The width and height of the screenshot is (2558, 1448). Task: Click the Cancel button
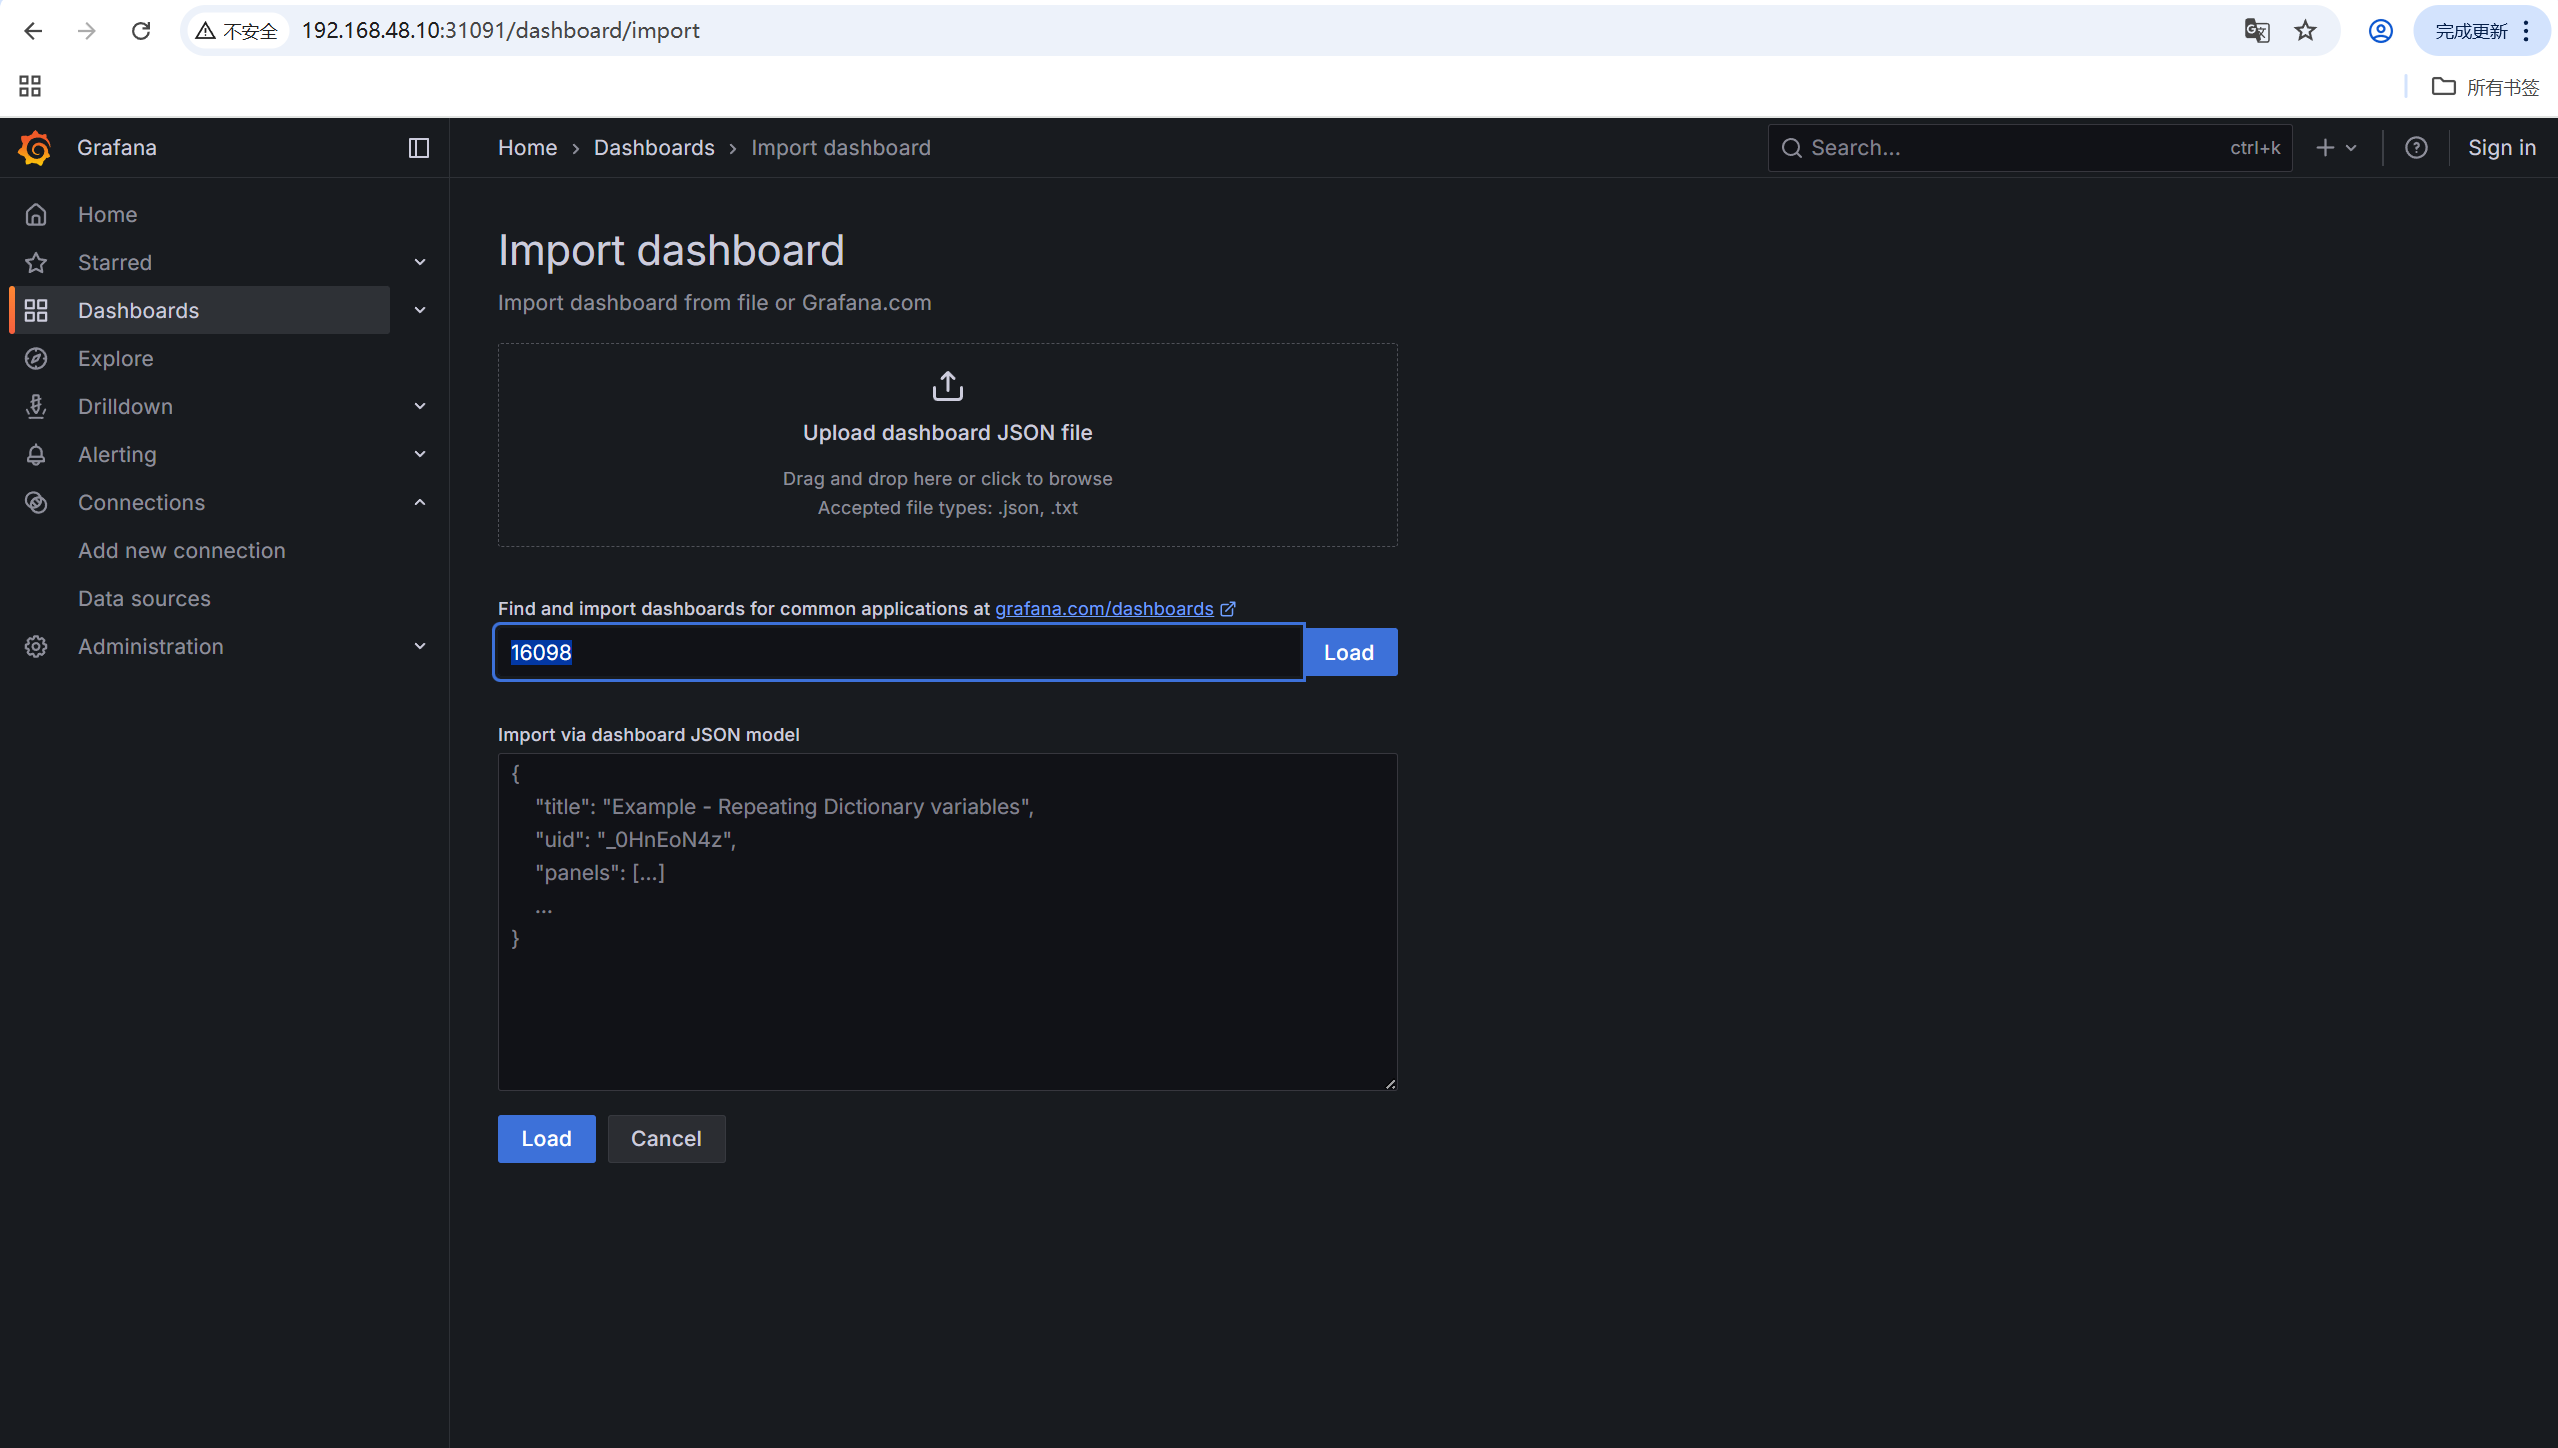(666, 1139)
